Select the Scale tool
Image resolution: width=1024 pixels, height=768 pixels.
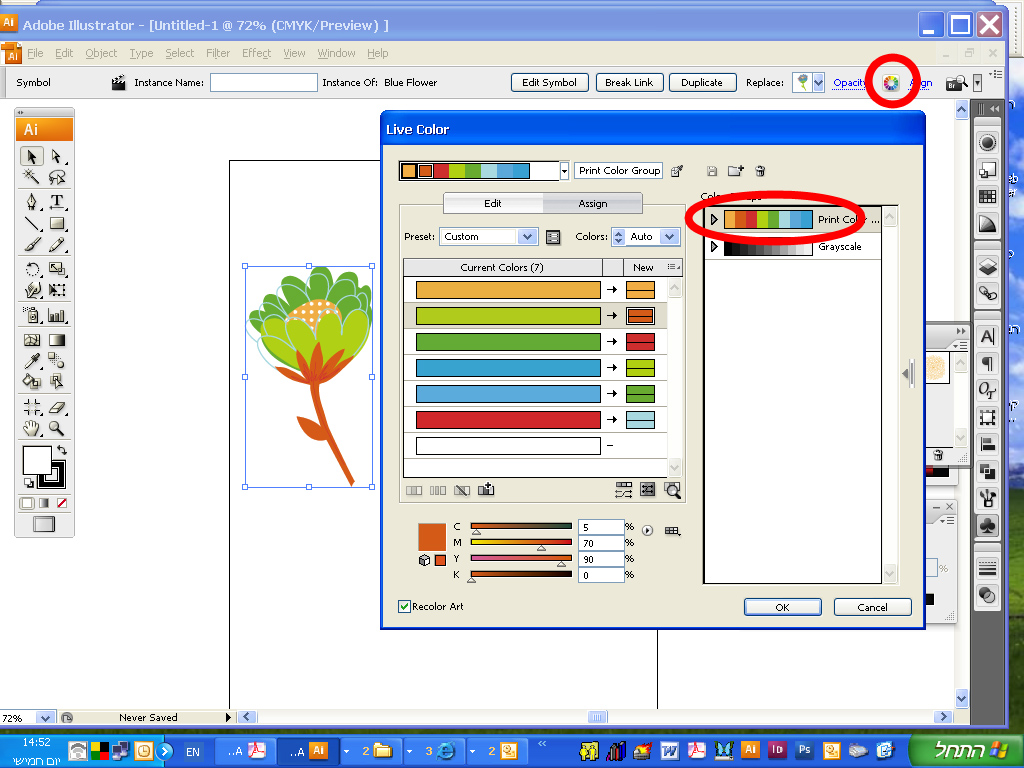pos(57,268)
